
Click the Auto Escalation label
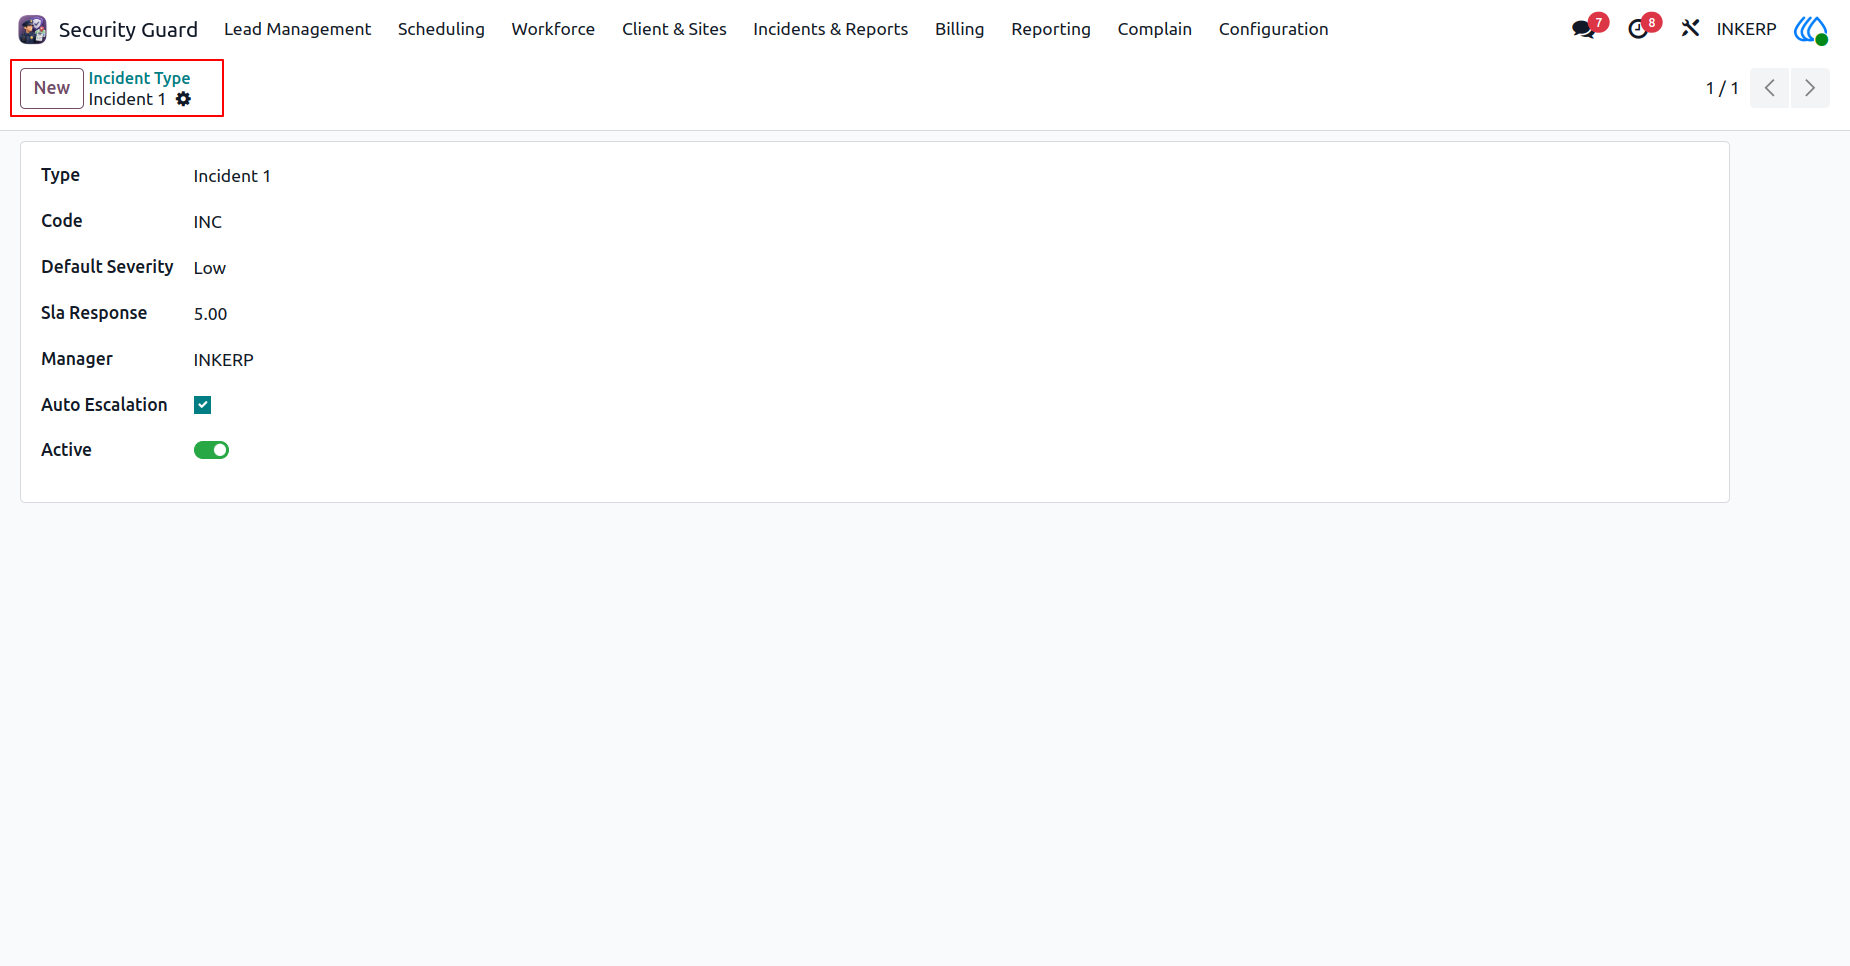click(104, 405)
